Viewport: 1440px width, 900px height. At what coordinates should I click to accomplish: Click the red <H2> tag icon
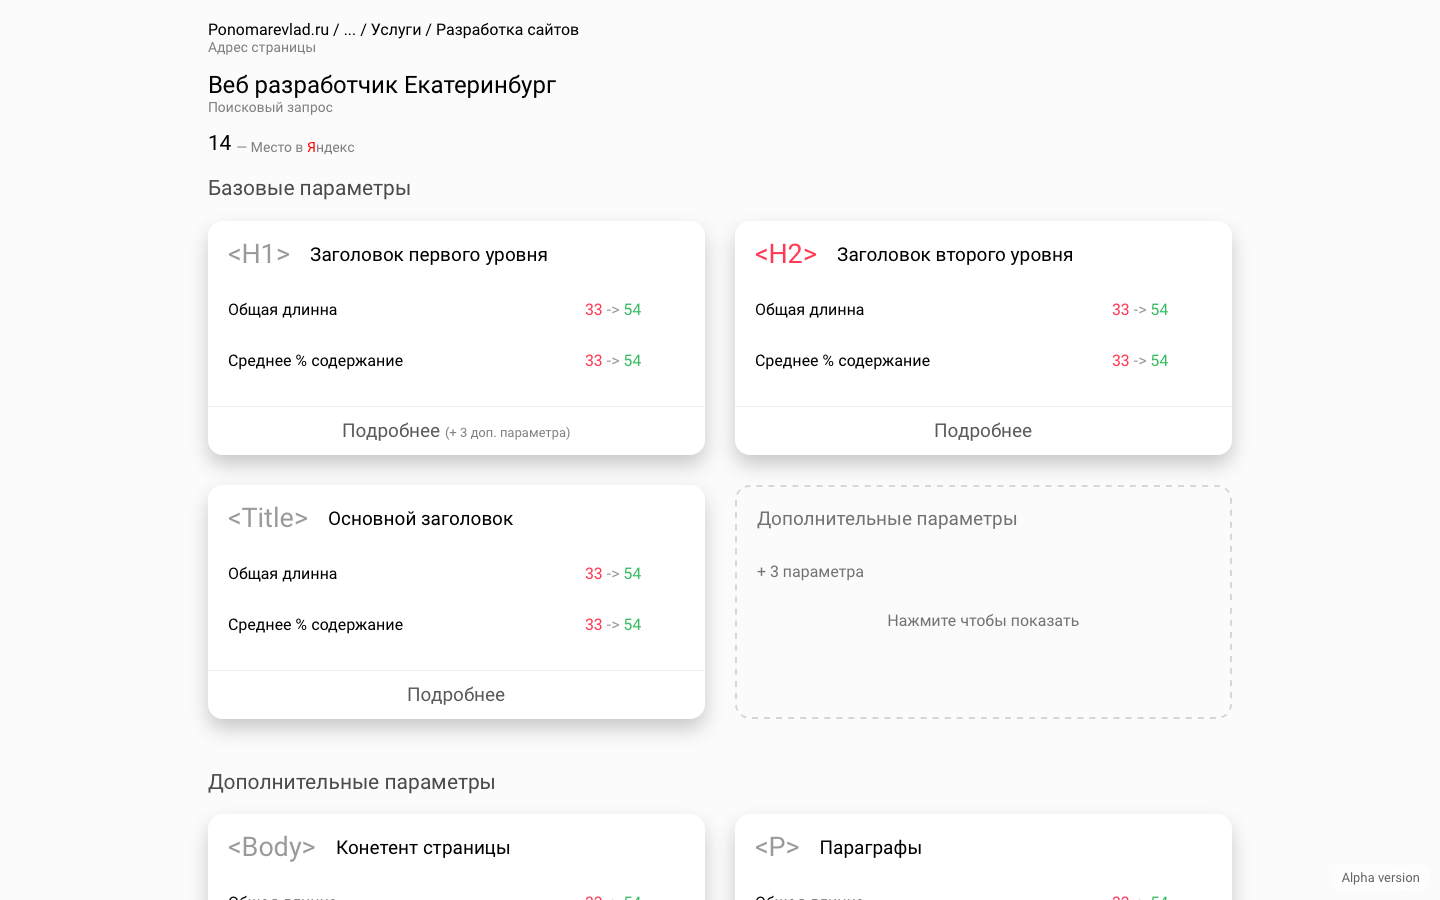[x=785, y=254]
